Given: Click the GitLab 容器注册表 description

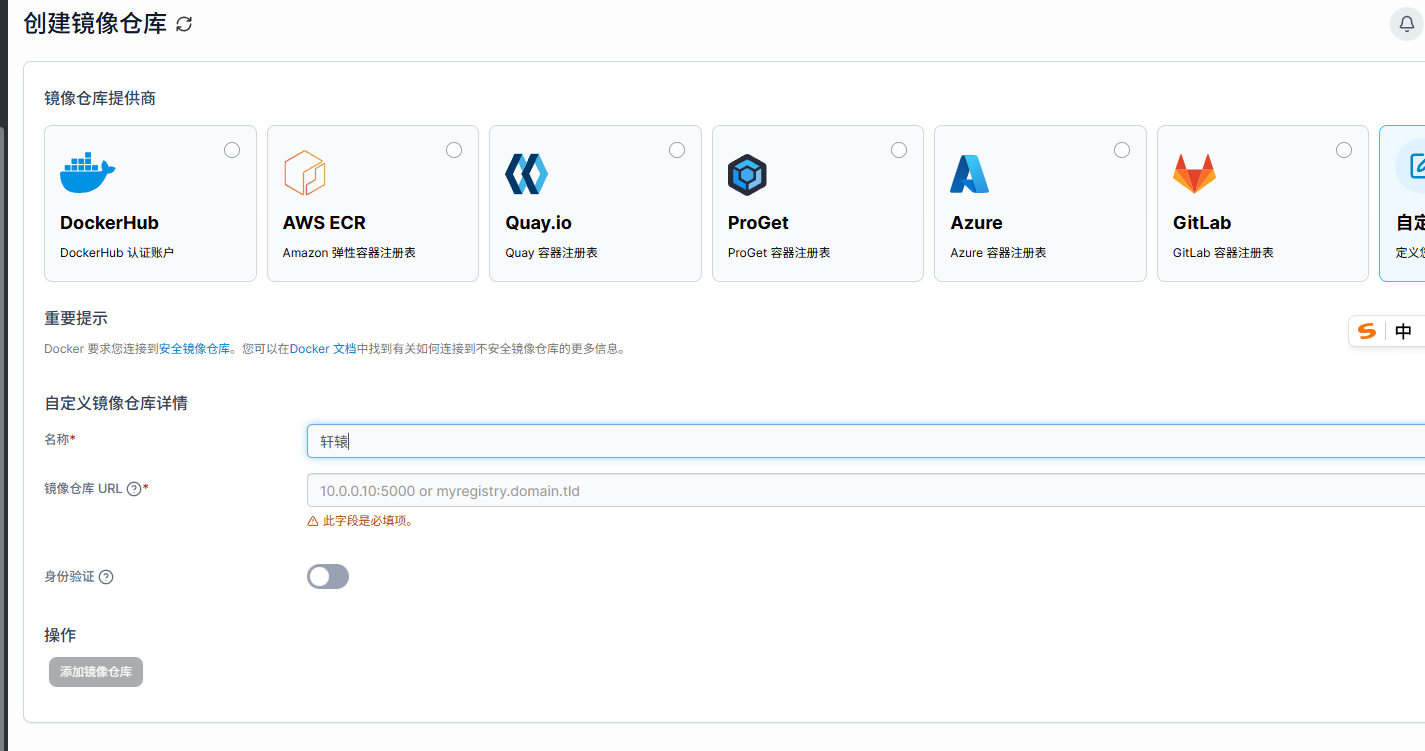Looking at the screenshot, I should (1224, 253).
